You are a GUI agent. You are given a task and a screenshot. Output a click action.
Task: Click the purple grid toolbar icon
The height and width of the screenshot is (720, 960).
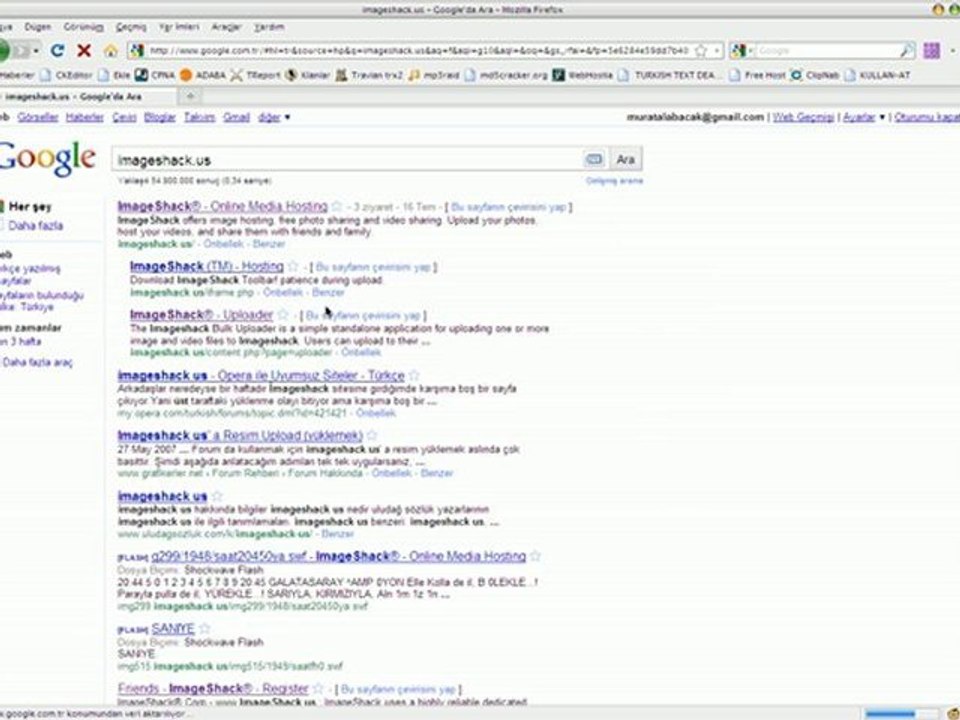931,50
